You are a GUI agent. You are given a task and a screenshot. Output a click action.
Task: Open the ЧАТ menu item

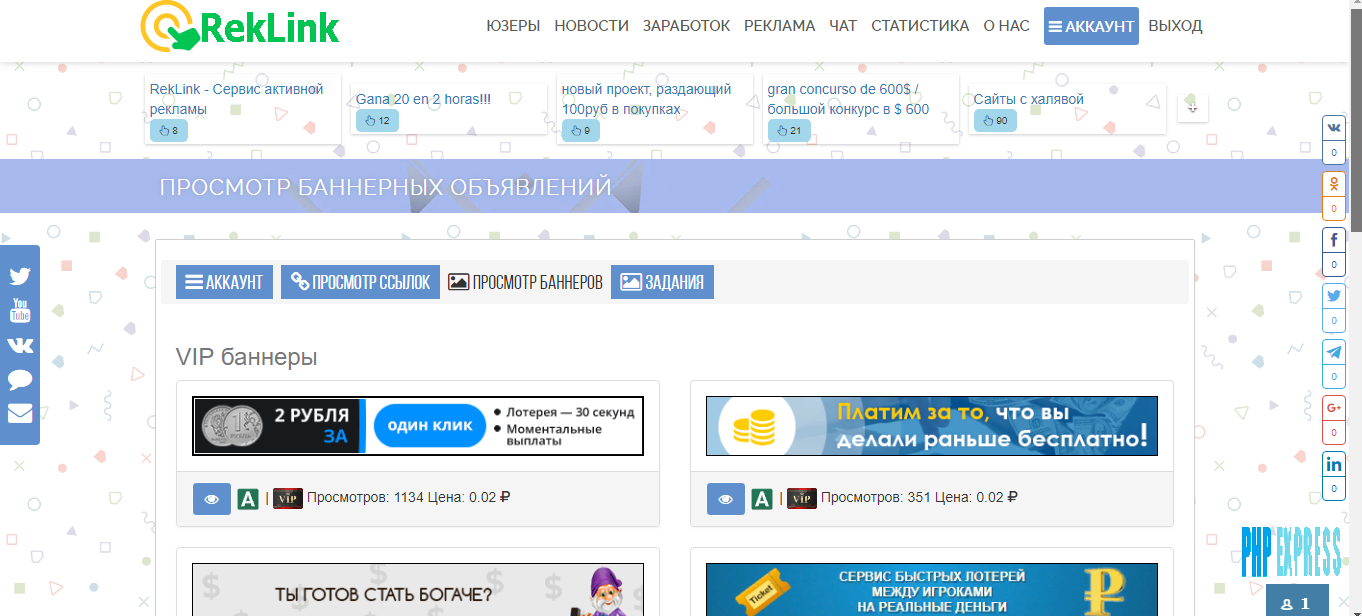point(843,26)
